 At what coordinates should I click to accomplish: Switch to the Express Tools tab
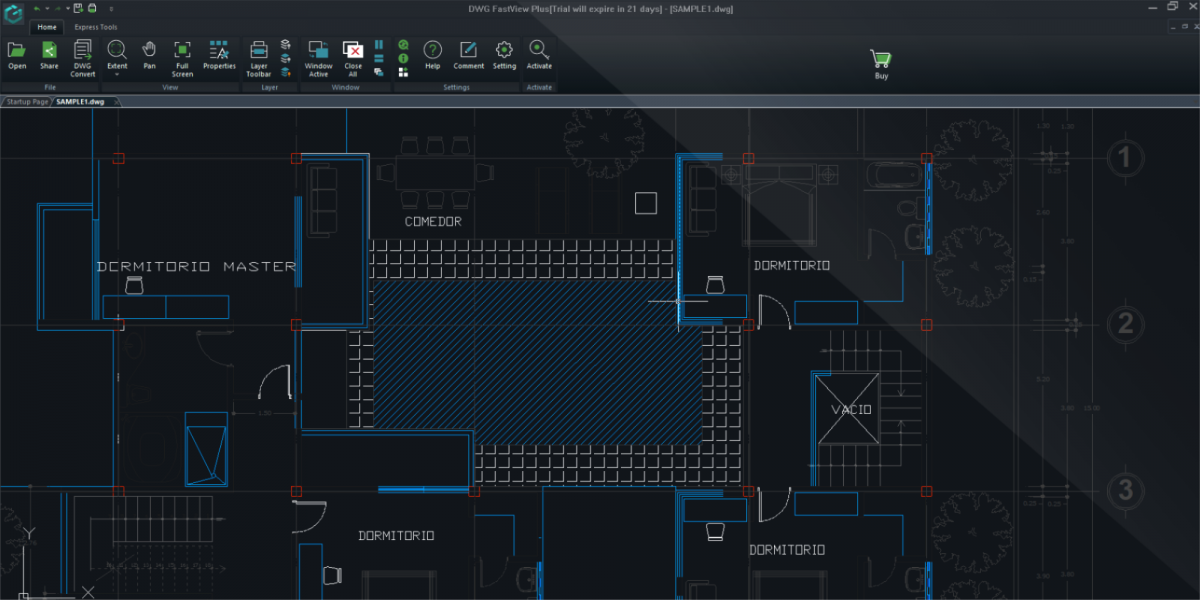[x=95, y=27]
